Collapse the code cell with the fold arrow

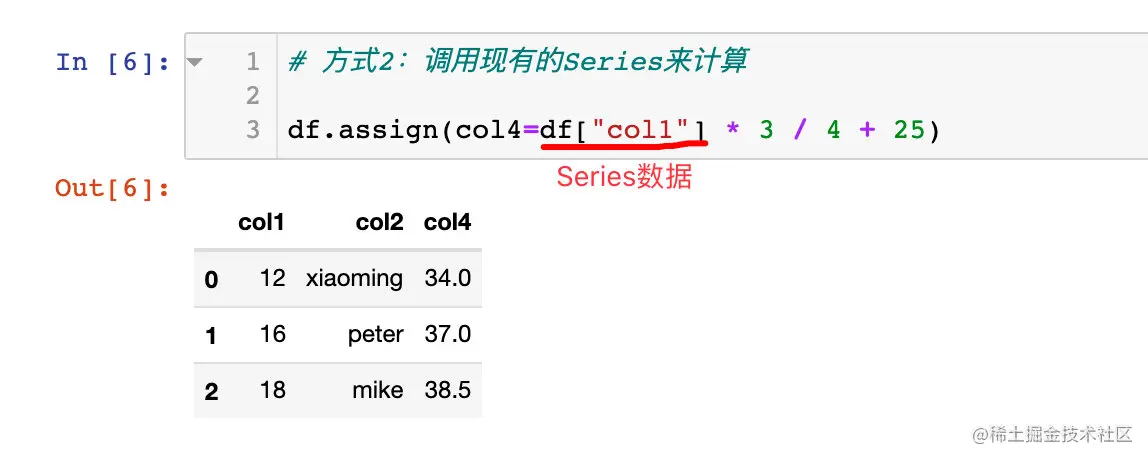pyautogui.click(x=194, y=62)
